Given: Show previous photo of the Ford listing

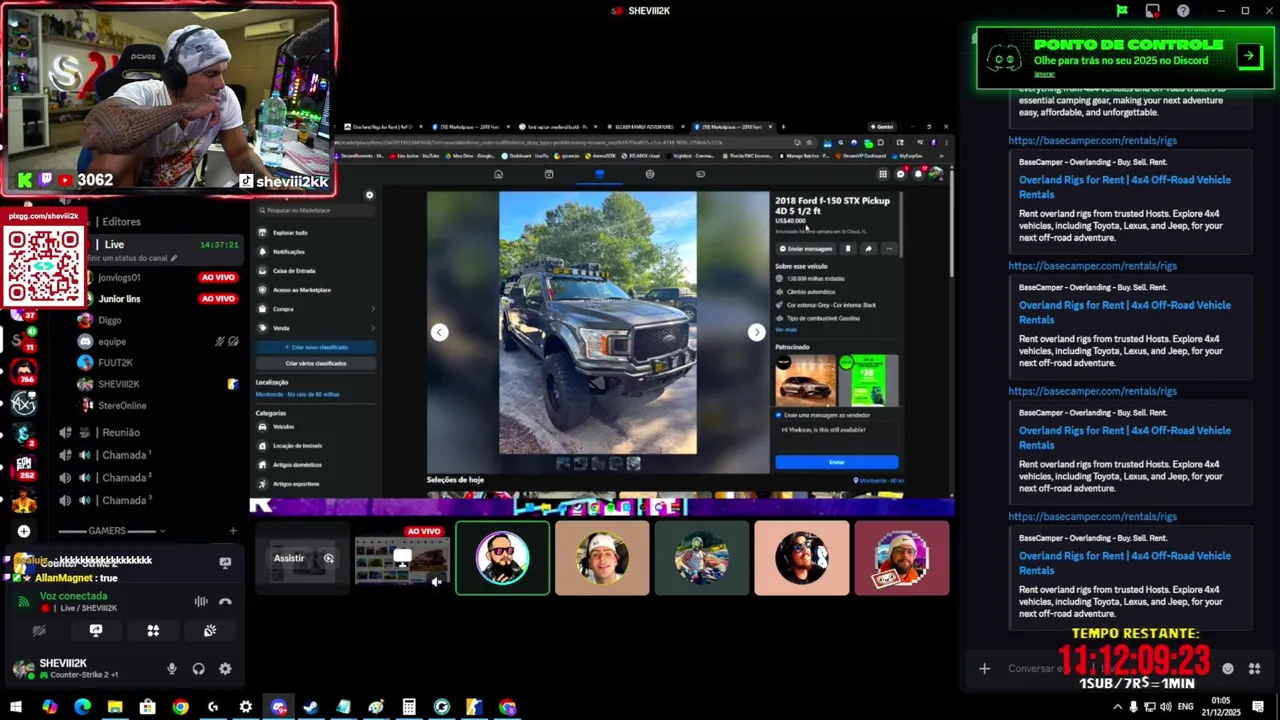Looking at the screenshot, I should point(439,332).
